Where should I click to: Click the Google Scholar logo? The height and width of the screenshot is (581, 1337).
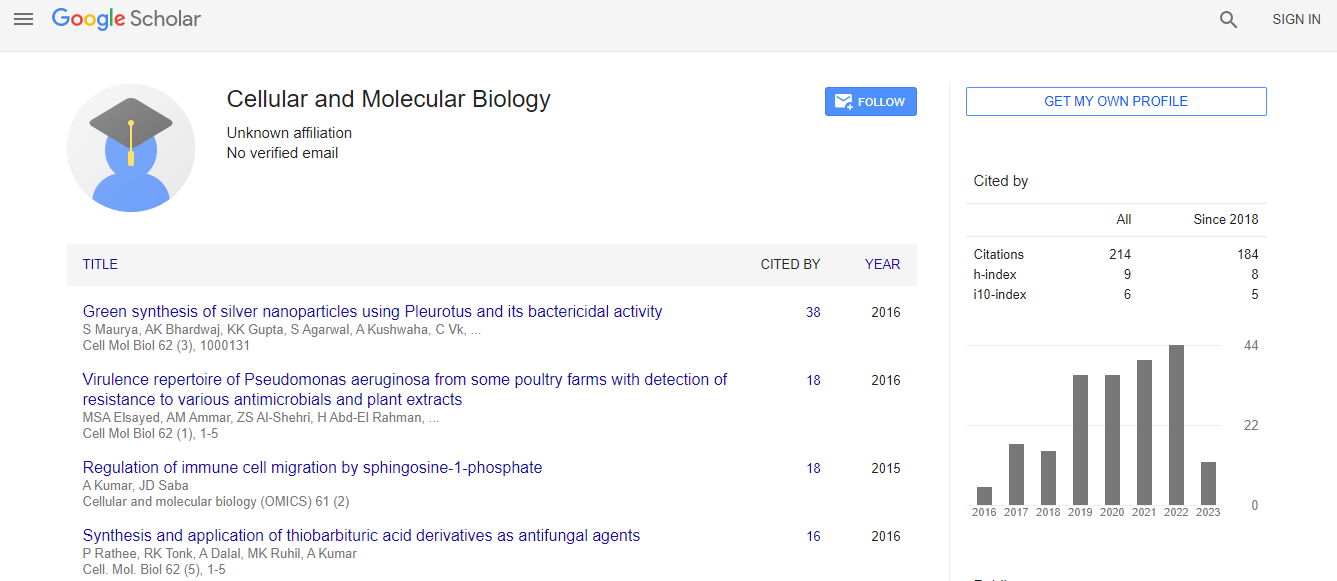[x=126, y=19]
